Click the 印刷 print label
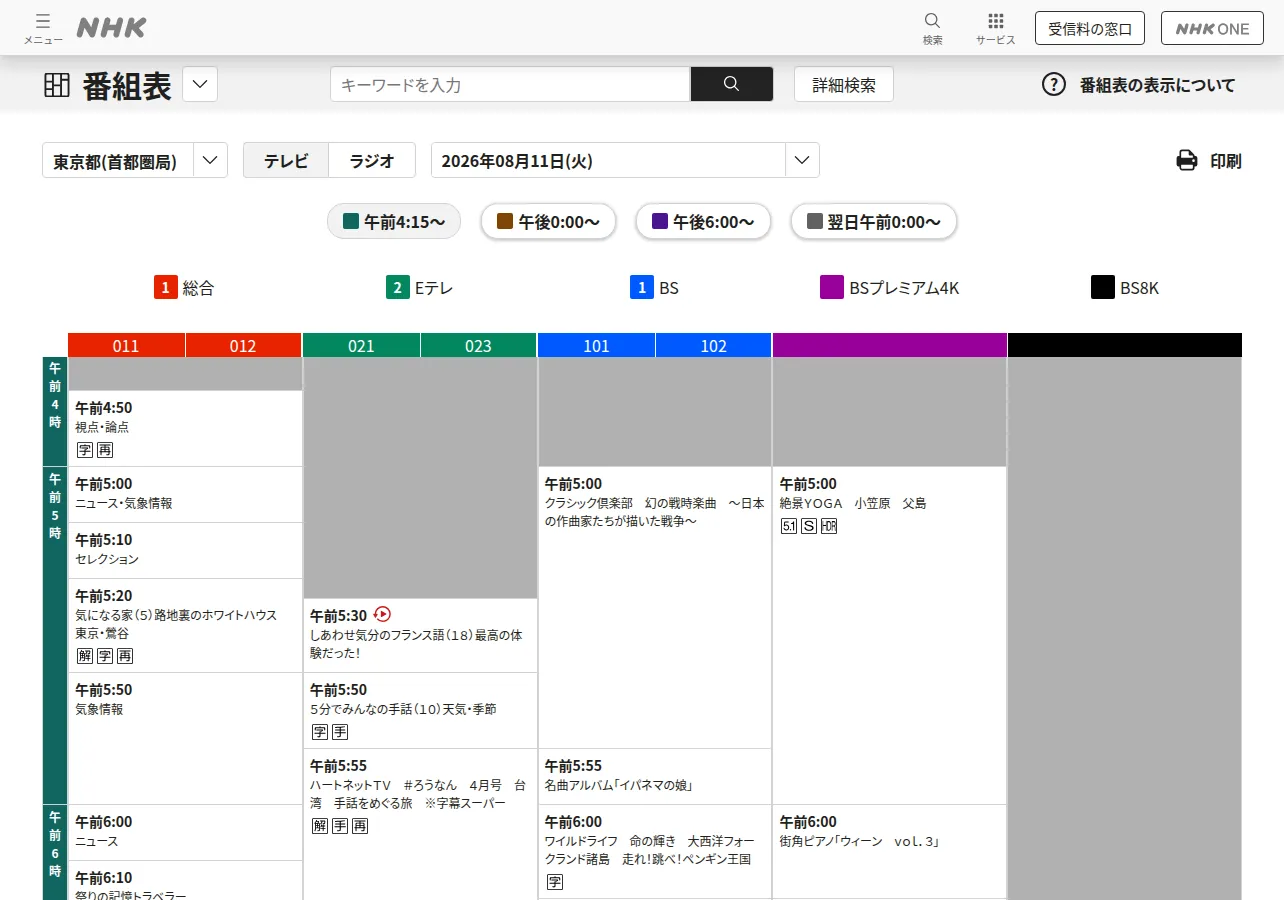 [1226, 161]
